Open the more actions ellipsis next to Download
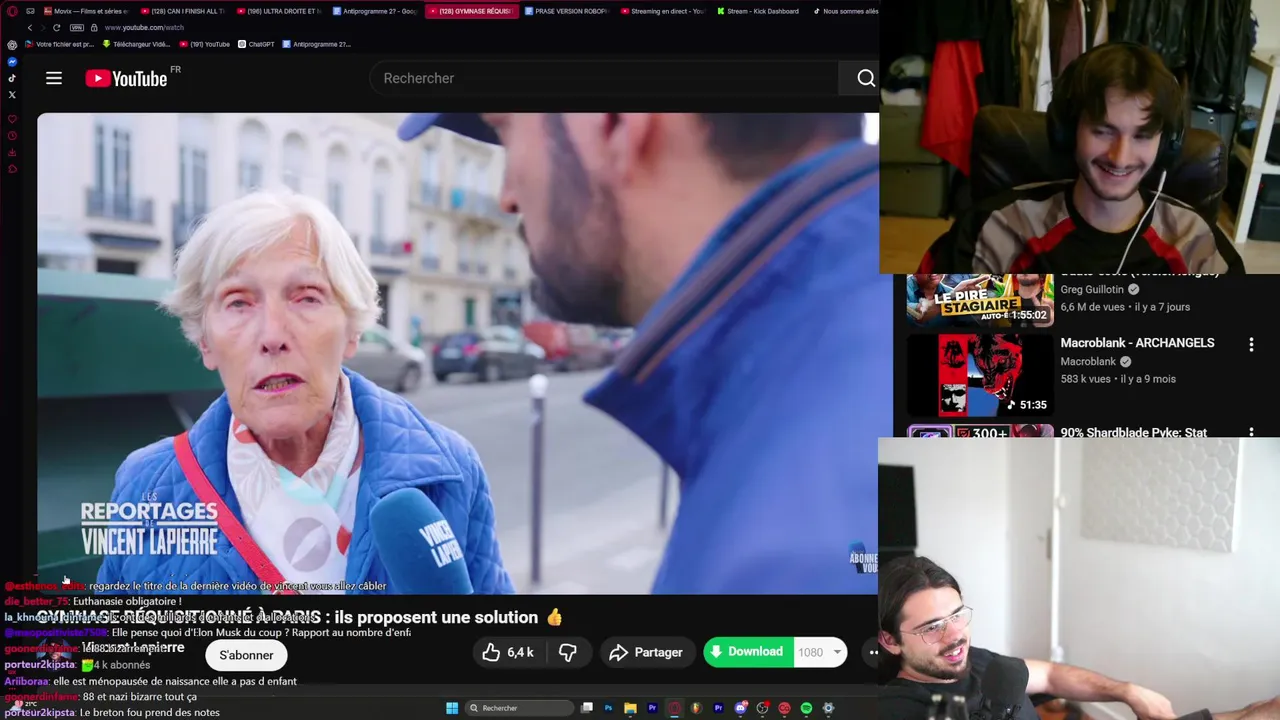 point(872,652)
